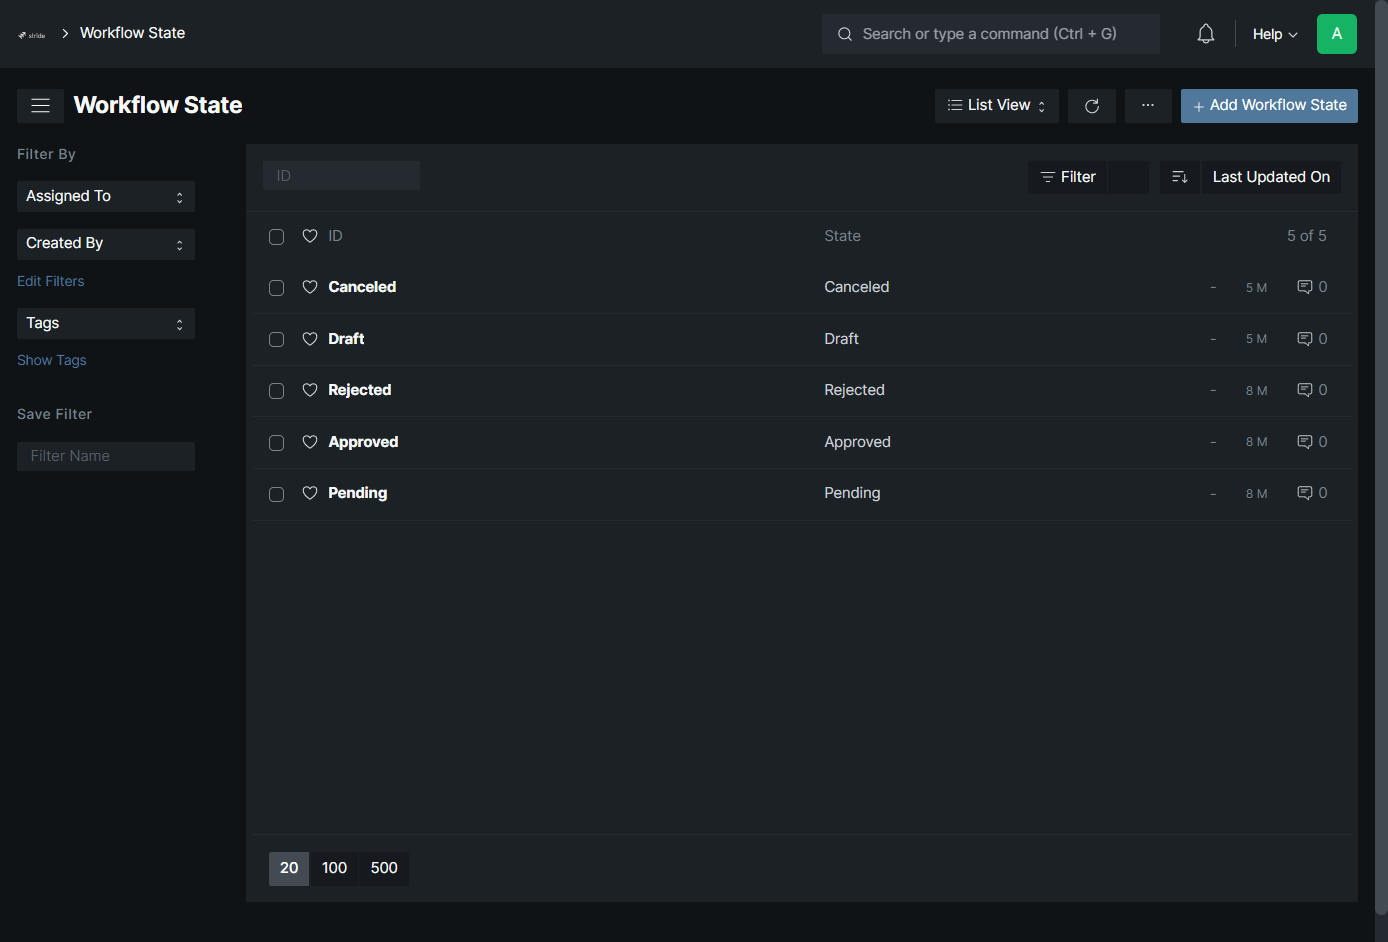Click Edit Filters link
Image resolution: width=1388 pixels, height=942 pixels.
pyautogui.click(x=51, y=281)
